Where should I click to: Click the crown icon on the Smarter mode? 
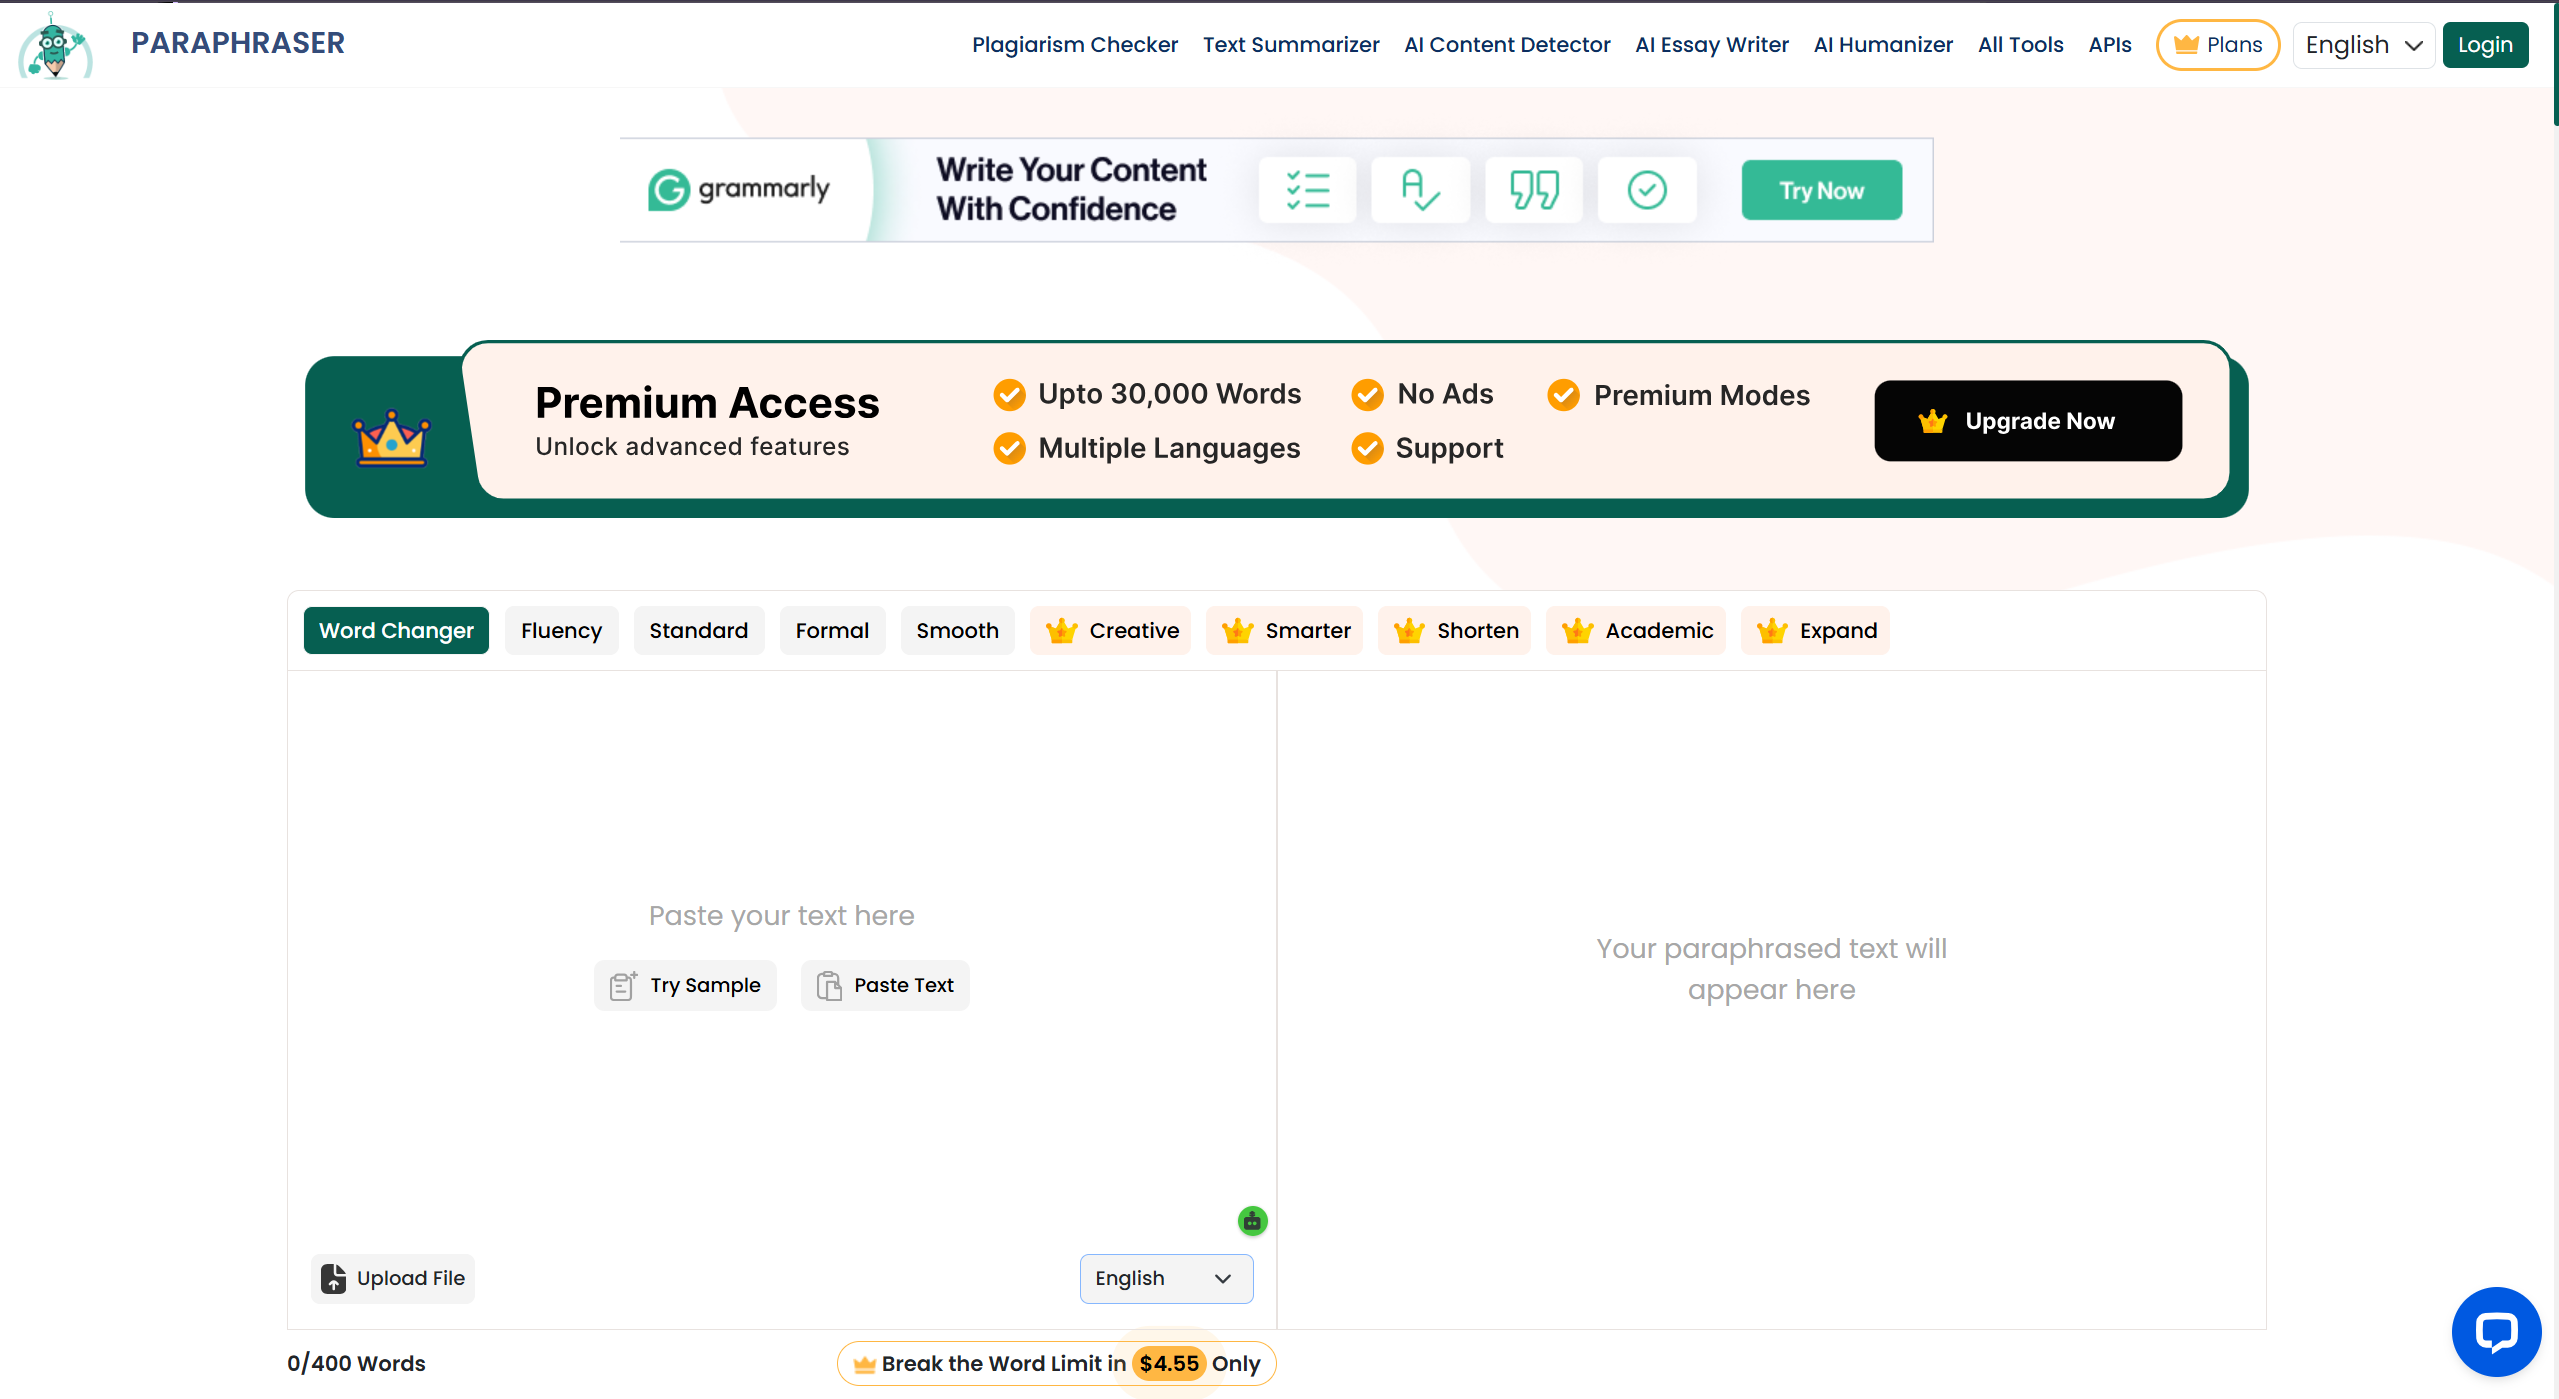click(1237, 631)
